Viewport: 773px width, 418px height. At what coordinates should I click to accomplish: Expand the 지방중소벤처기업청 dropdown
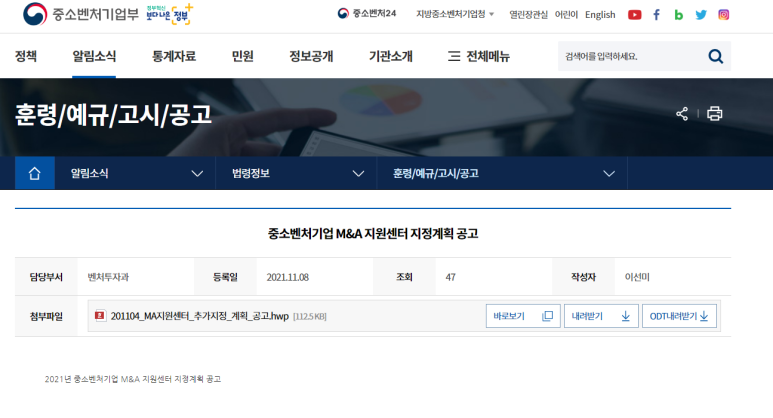(455, 14)
